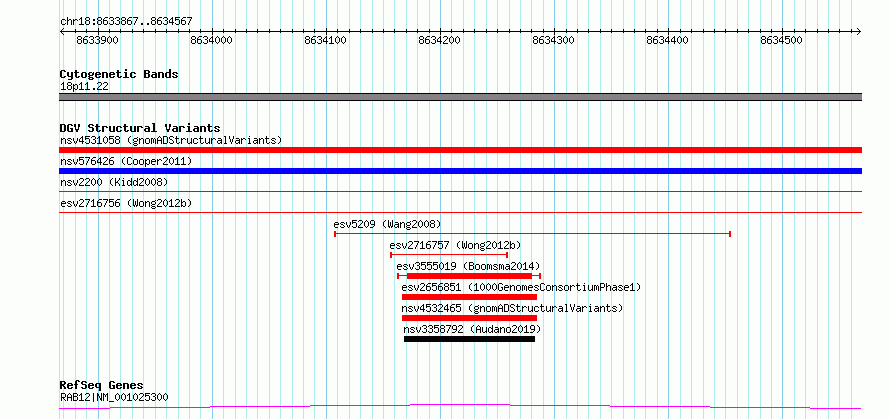Select the RefSeq Genes track heading
Viewport: 890px width, 419px height.
(x=102, y=386)
